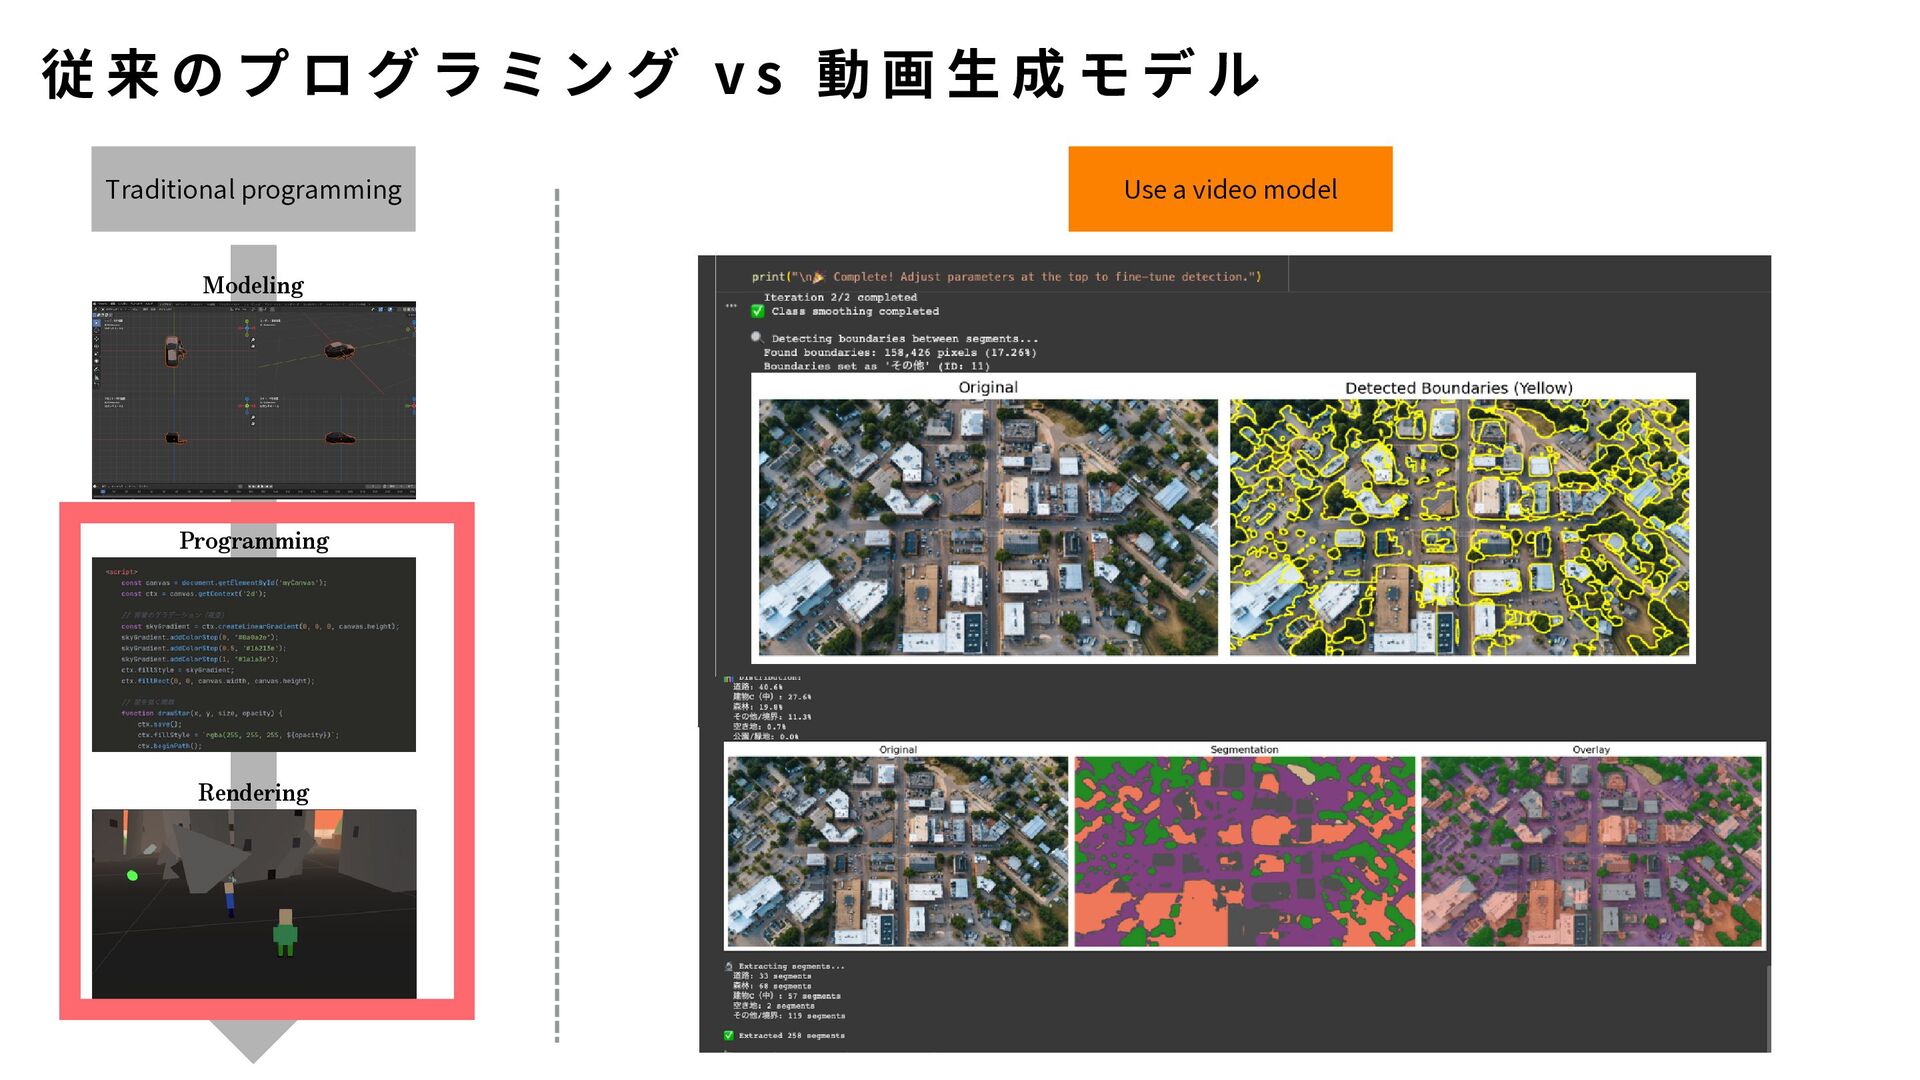Click the Programming code screenshot
This screenshot has width=1920, height=1080.
[x=253, y=654]
